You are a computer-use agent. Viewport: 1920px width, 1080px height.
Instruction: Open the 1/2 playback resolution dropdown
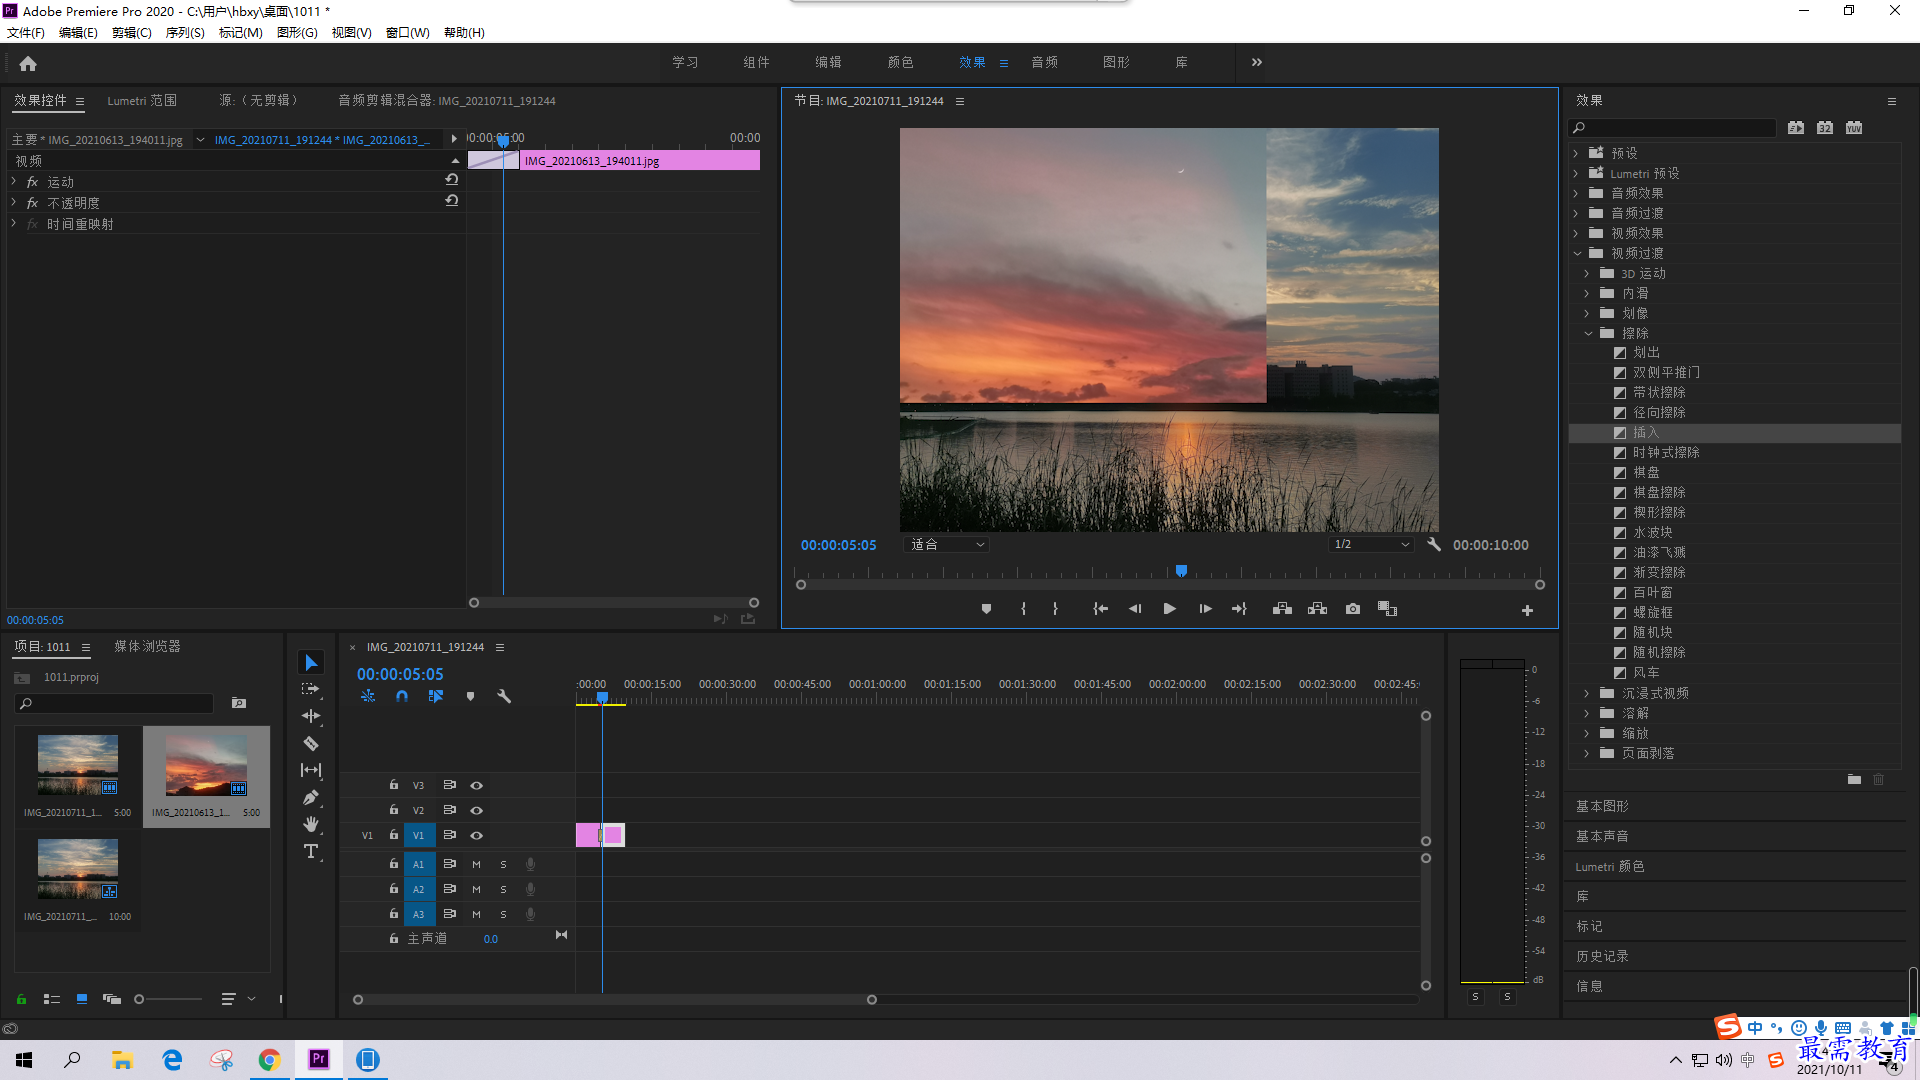coord(1371,544)
